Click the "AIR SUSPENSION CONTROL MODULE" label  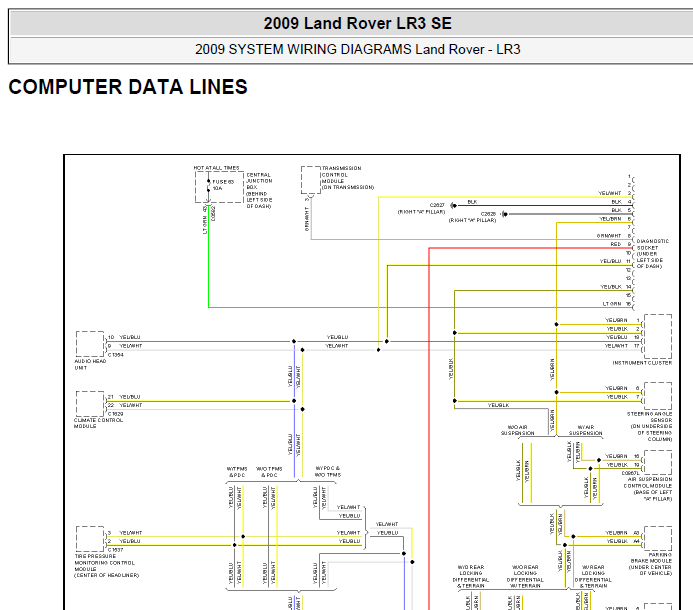coord(647,489)
